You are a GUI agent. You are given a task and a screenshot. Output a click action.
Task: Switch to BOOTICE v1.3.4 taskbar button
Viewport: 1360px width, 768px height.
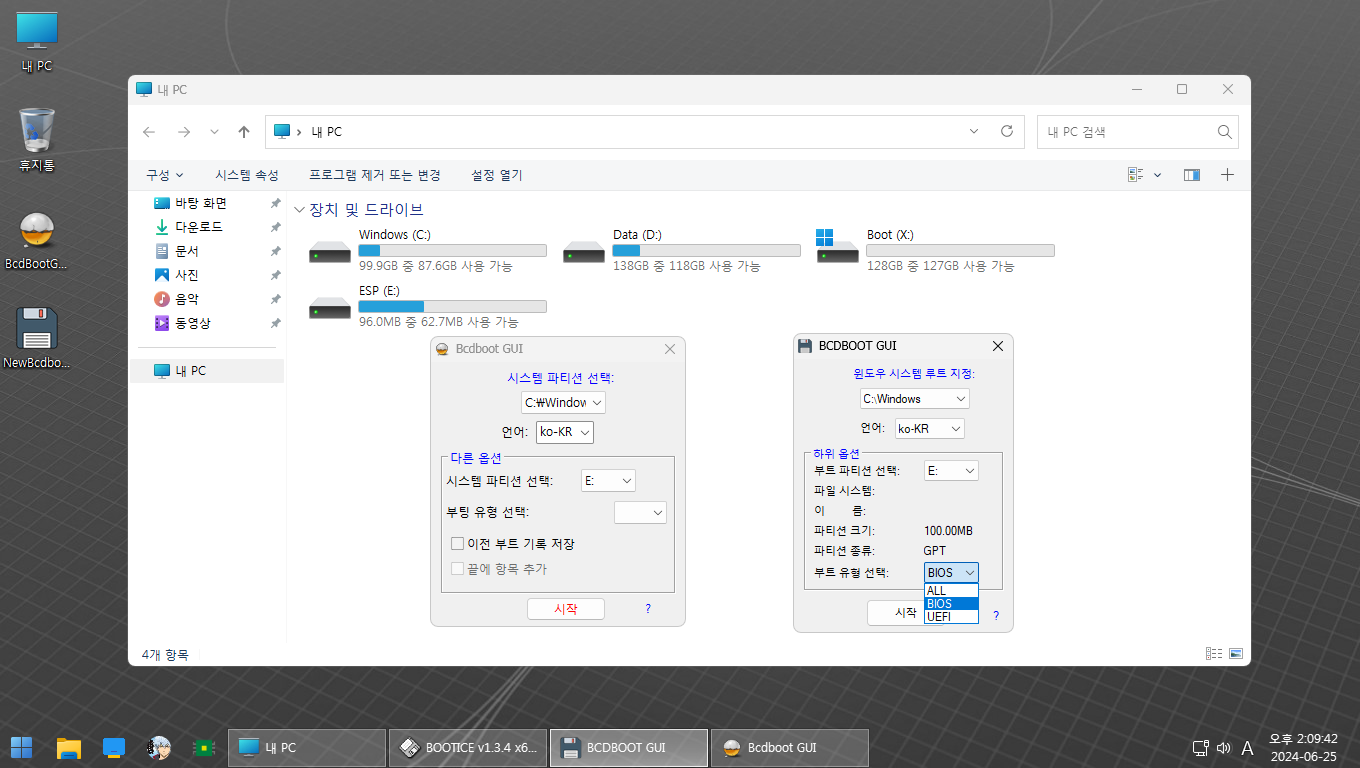pos(468,748)
